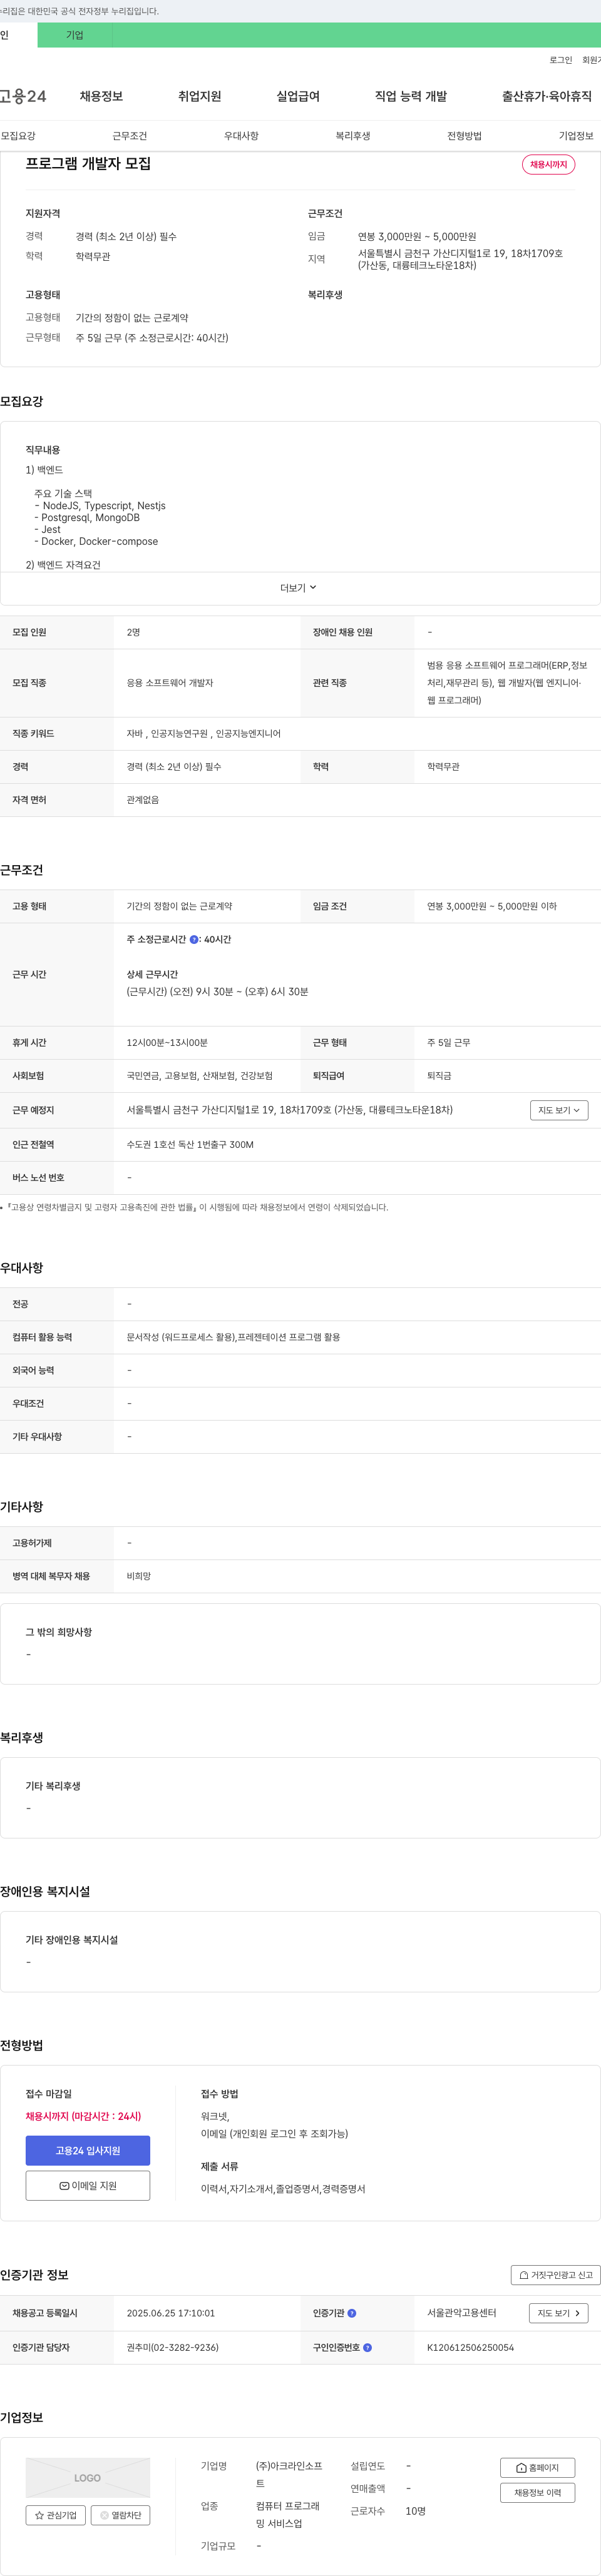This screenshot has width=601, height=2576.
Task: Click 응용 소프트웨어 개발자 cell
Action: (169, 683)
